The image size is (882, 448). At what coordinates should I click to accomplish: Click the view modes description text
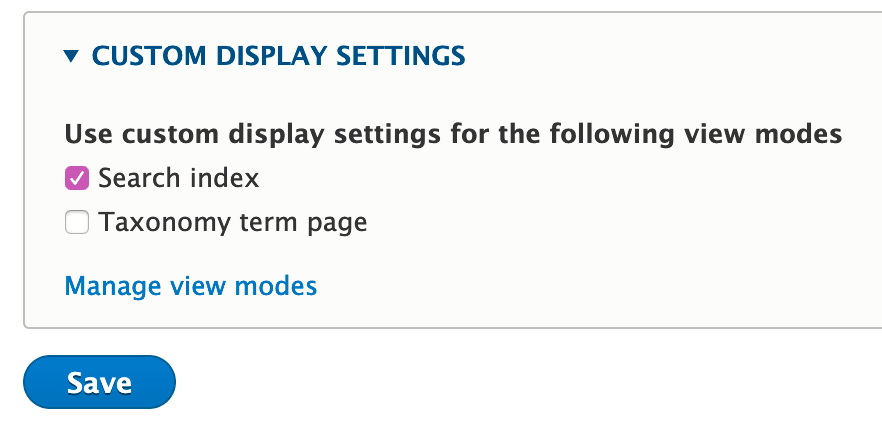coord(453,134)
